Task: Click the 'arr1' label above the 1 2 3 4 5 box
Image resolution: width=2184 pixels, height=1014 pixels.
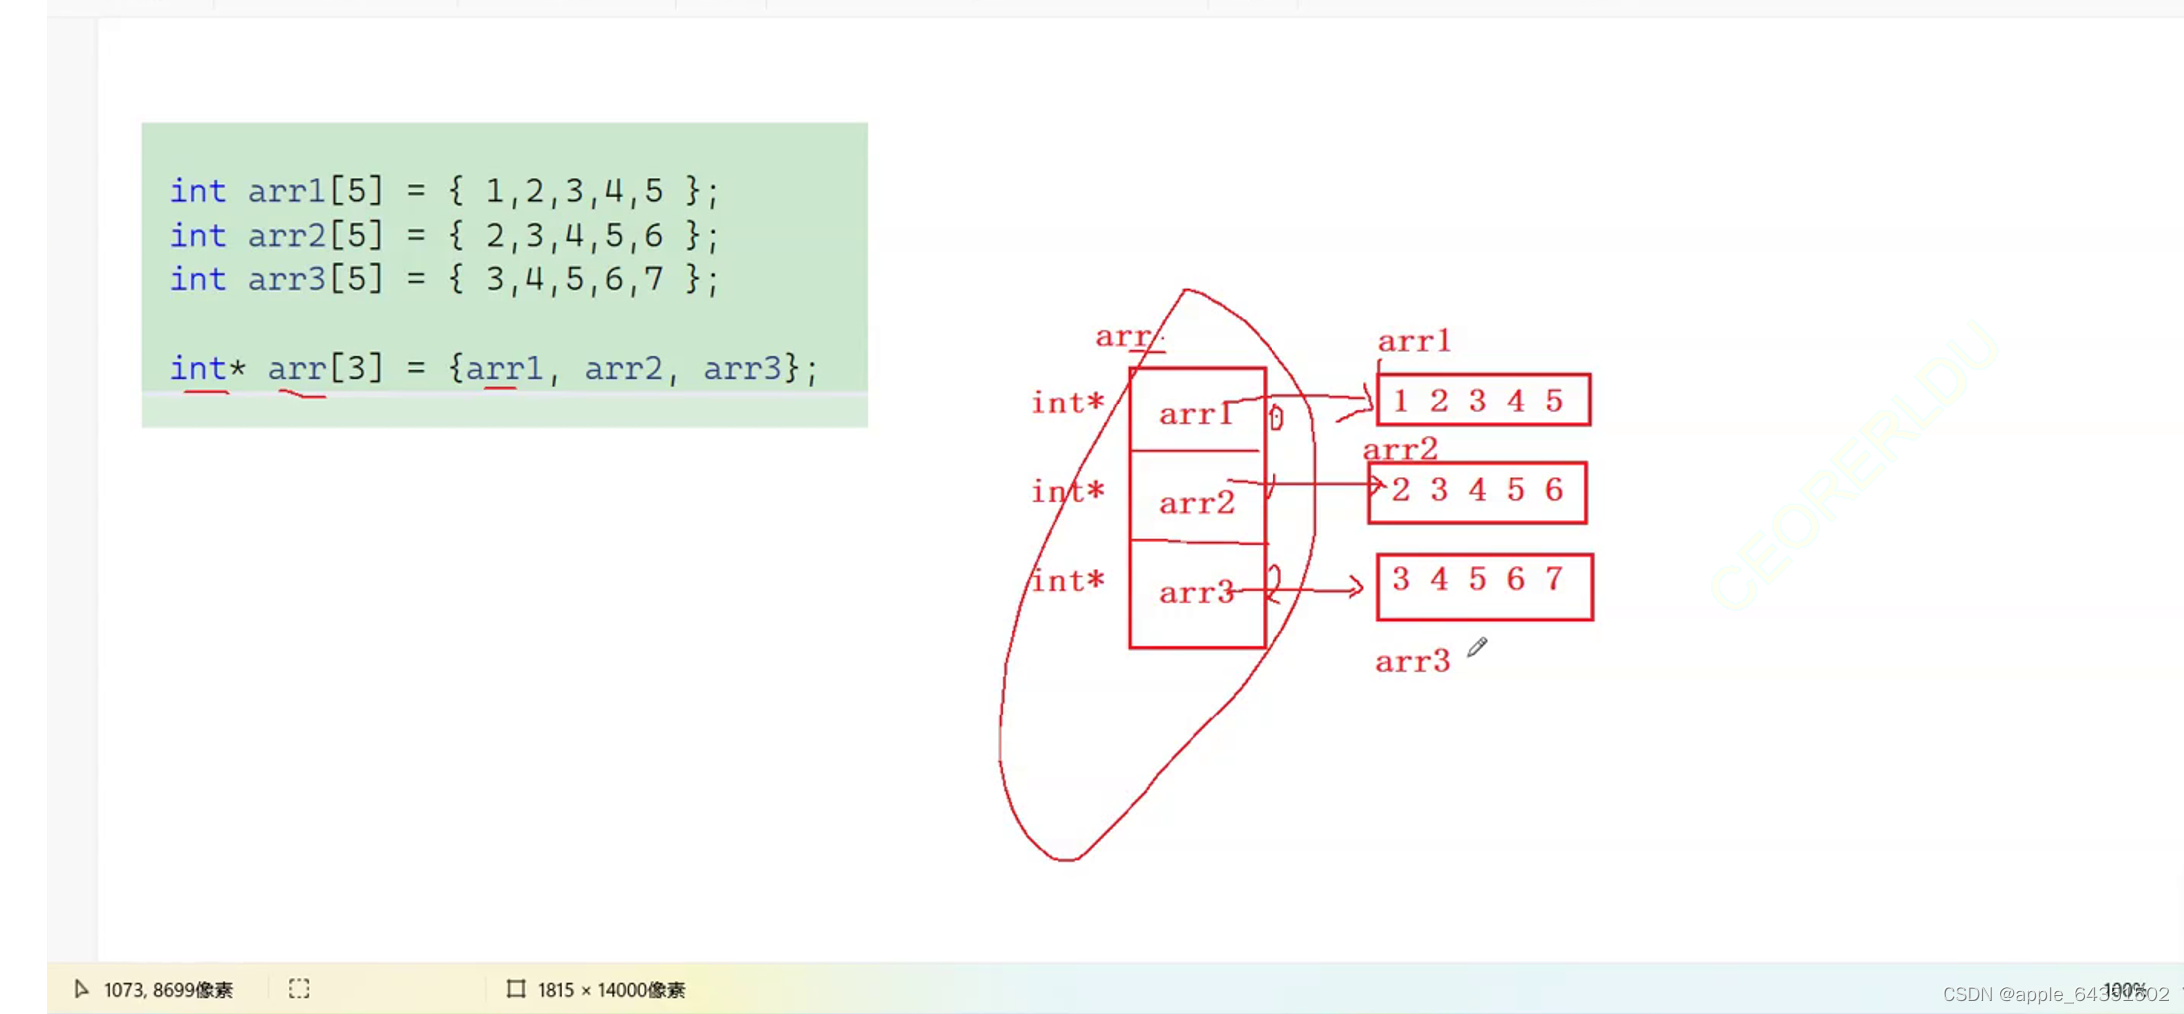Action: tap(1414, 341)
